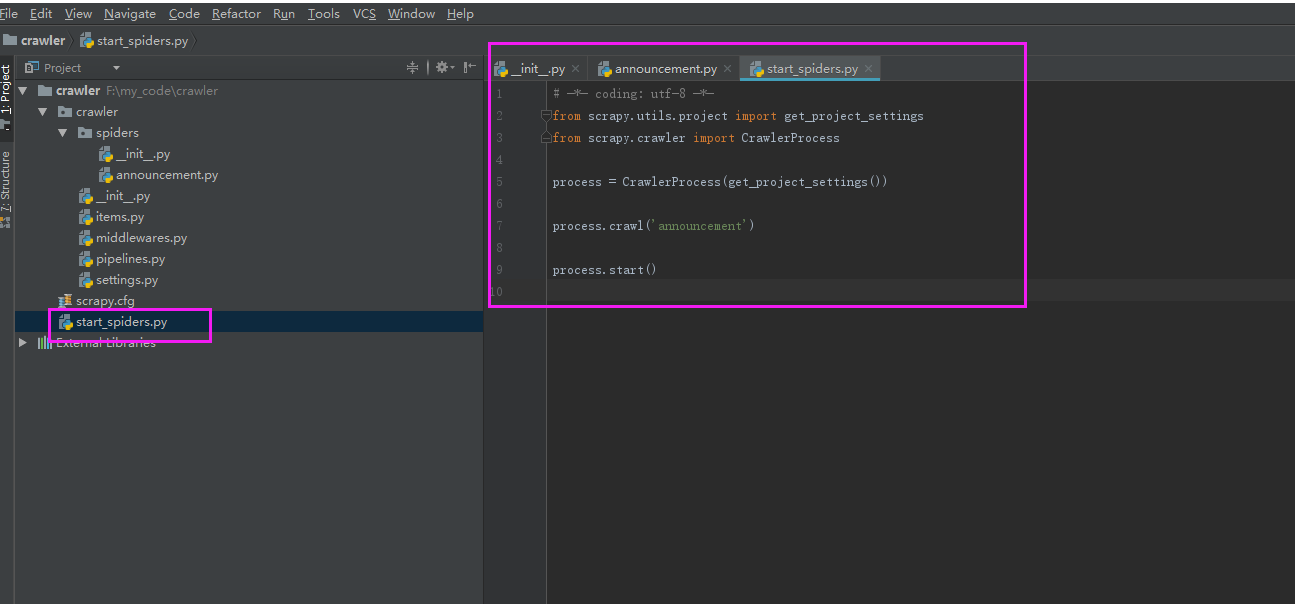Open the Edit menu
This screenshot has width=1295, height=604.
coord(41,14)
